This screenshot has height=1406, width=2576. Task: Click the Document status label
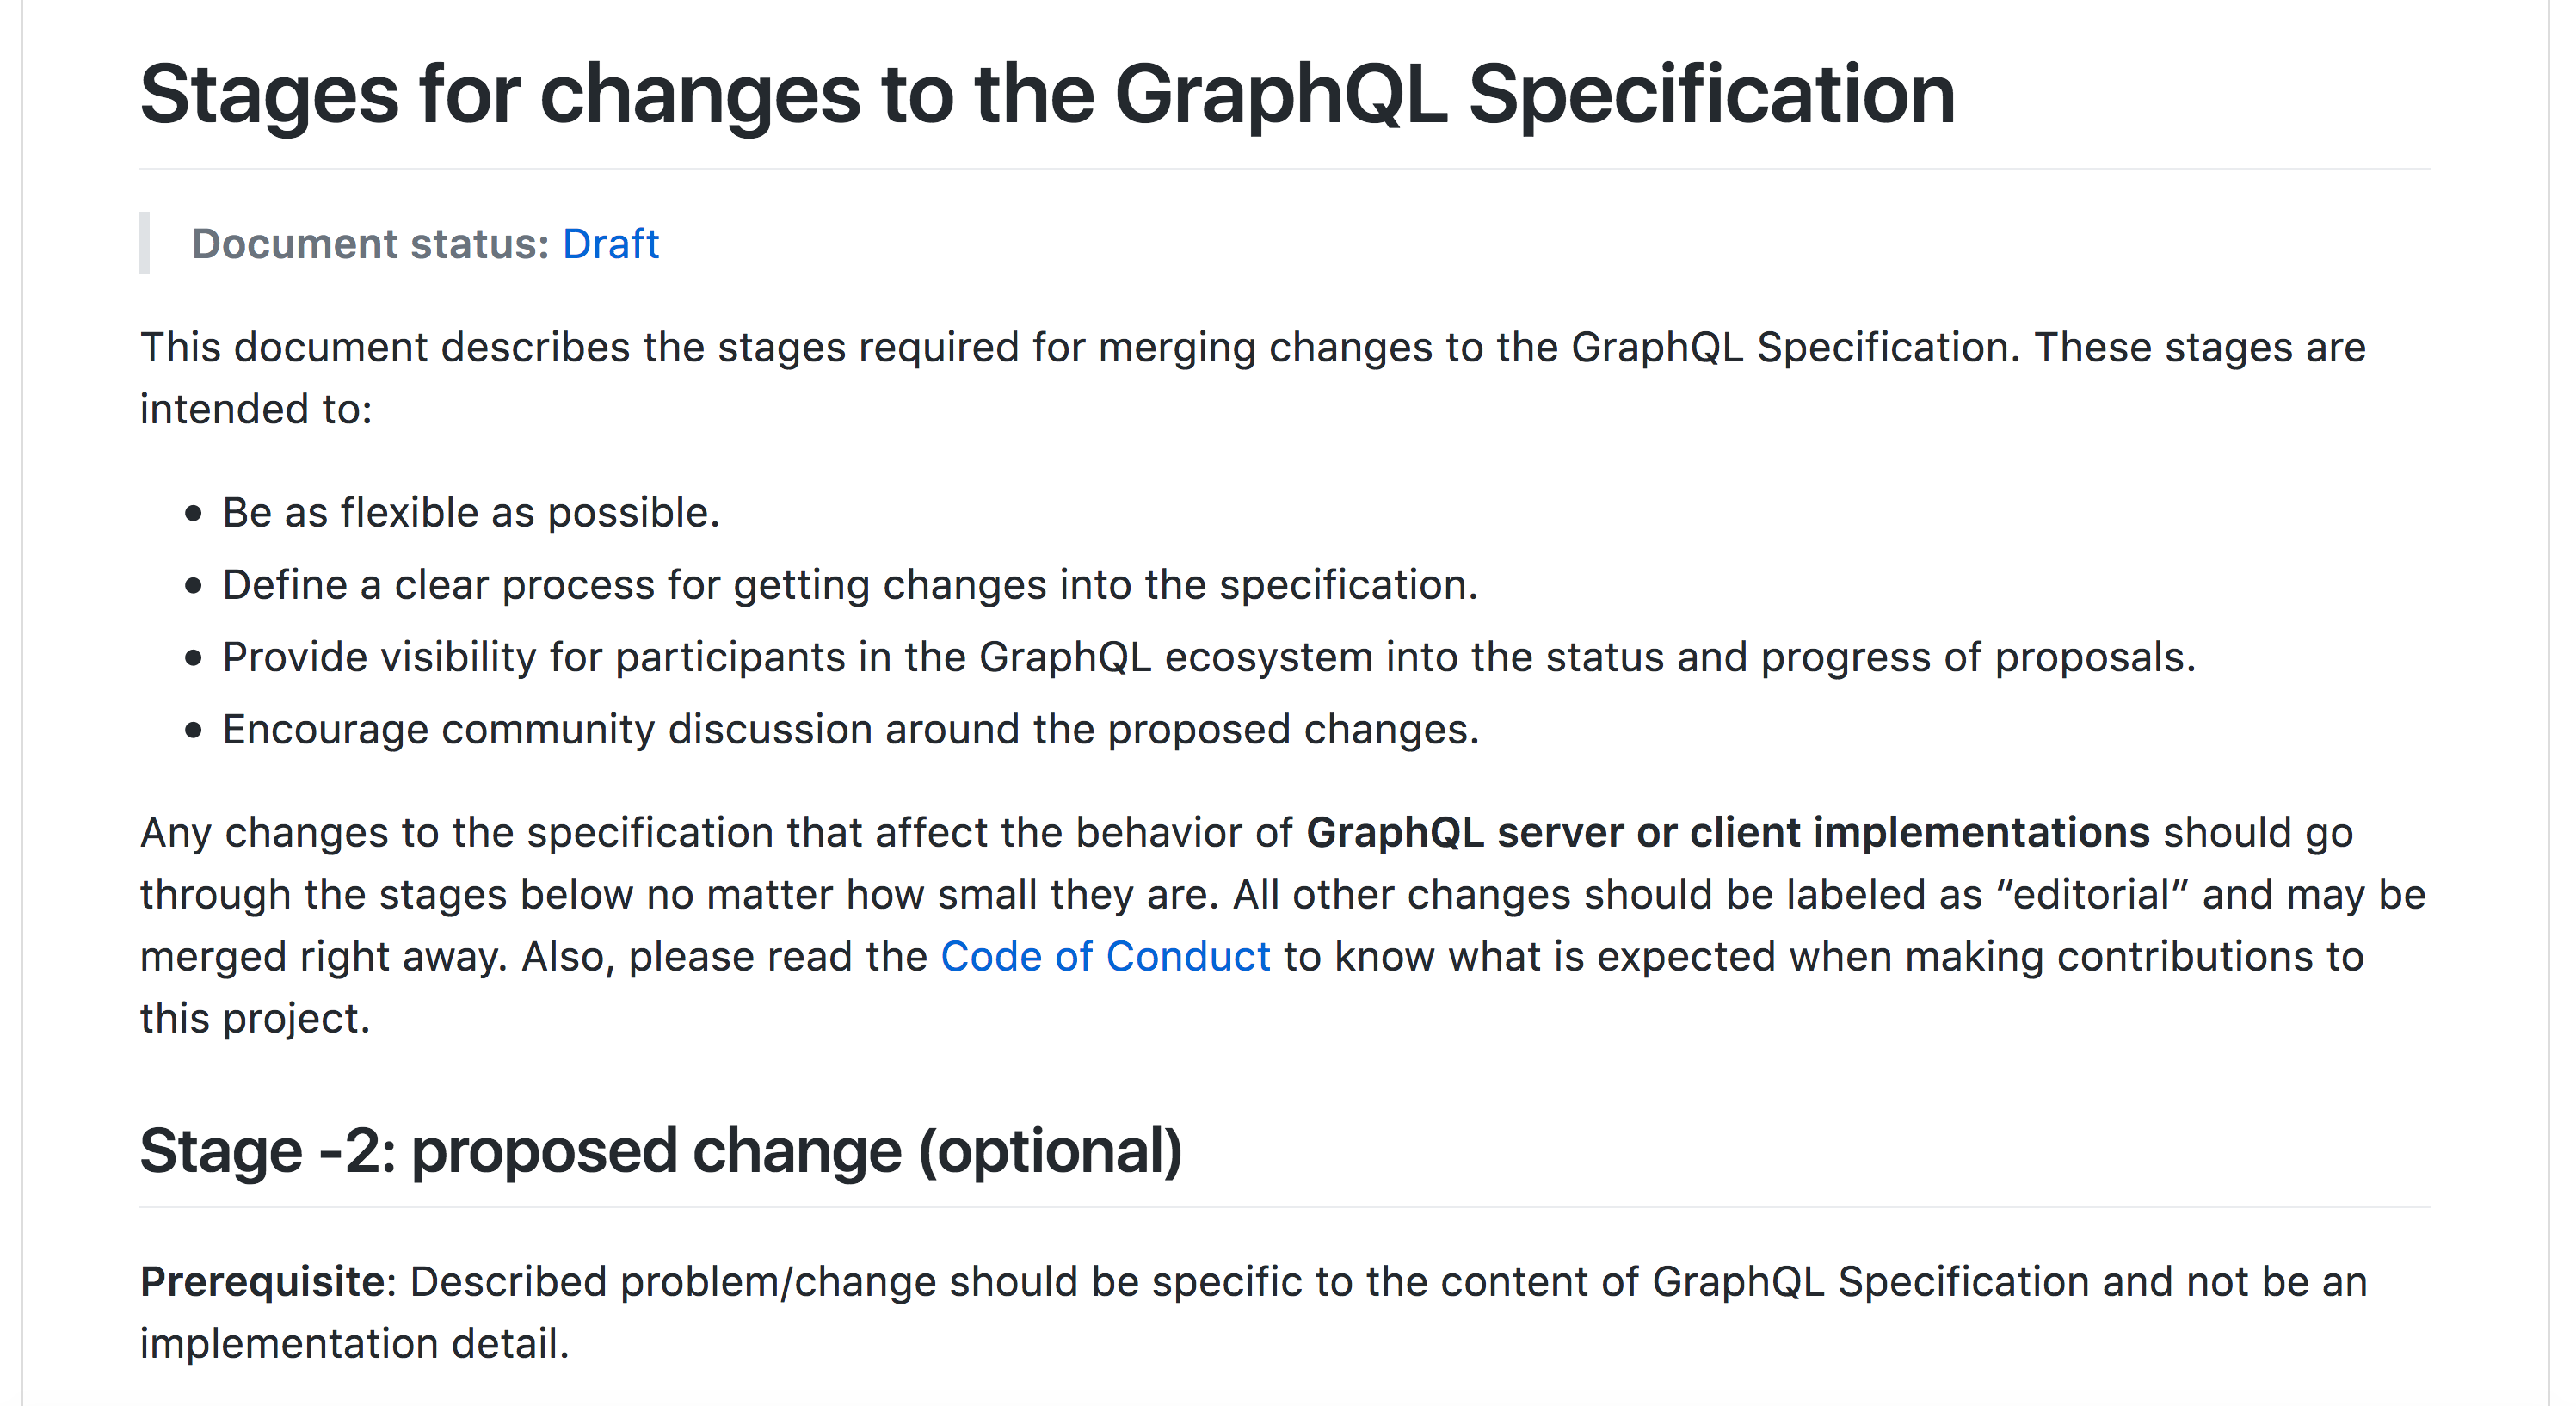coord(370,244)
